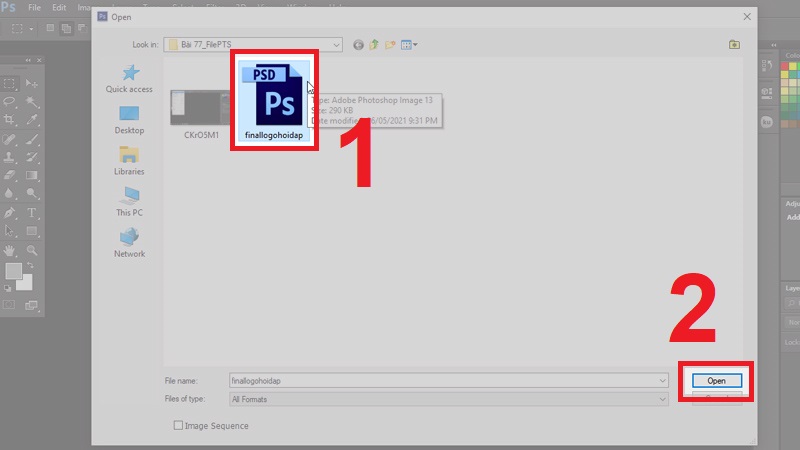Go up one folder level
Image resolution: width=800 pixels, height=450 pixels.
[x=374, y=45]
